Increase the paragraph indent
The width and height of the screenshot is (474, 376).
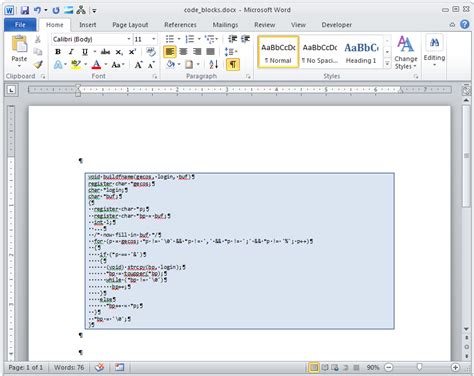[246, 39]
